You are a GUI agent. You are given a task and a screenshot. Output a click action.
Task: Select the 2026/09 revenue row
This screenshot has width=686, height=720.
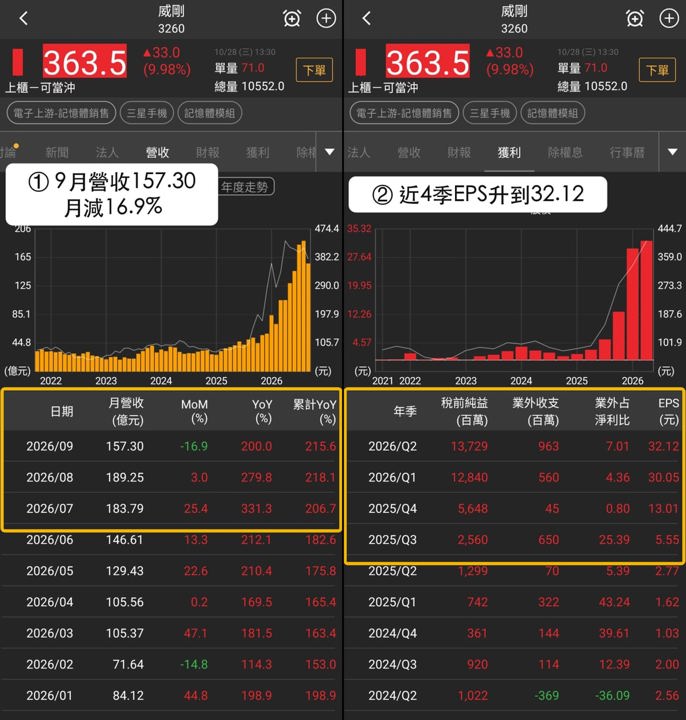point(171,446)
